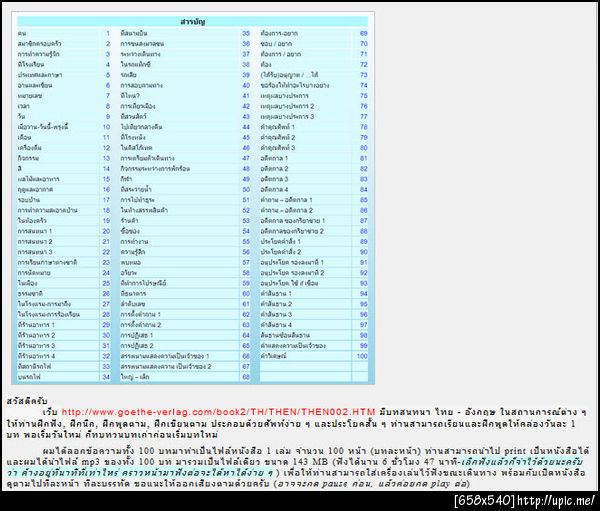
Task: Open page number 34 link
Action: click(x=106, y=377)
